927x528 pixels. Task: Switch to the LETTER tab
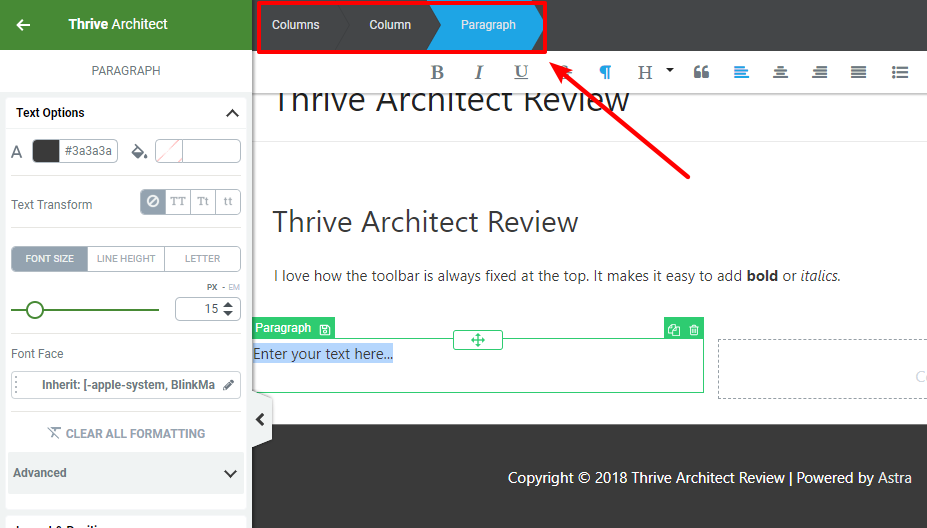tap(202, 259)
